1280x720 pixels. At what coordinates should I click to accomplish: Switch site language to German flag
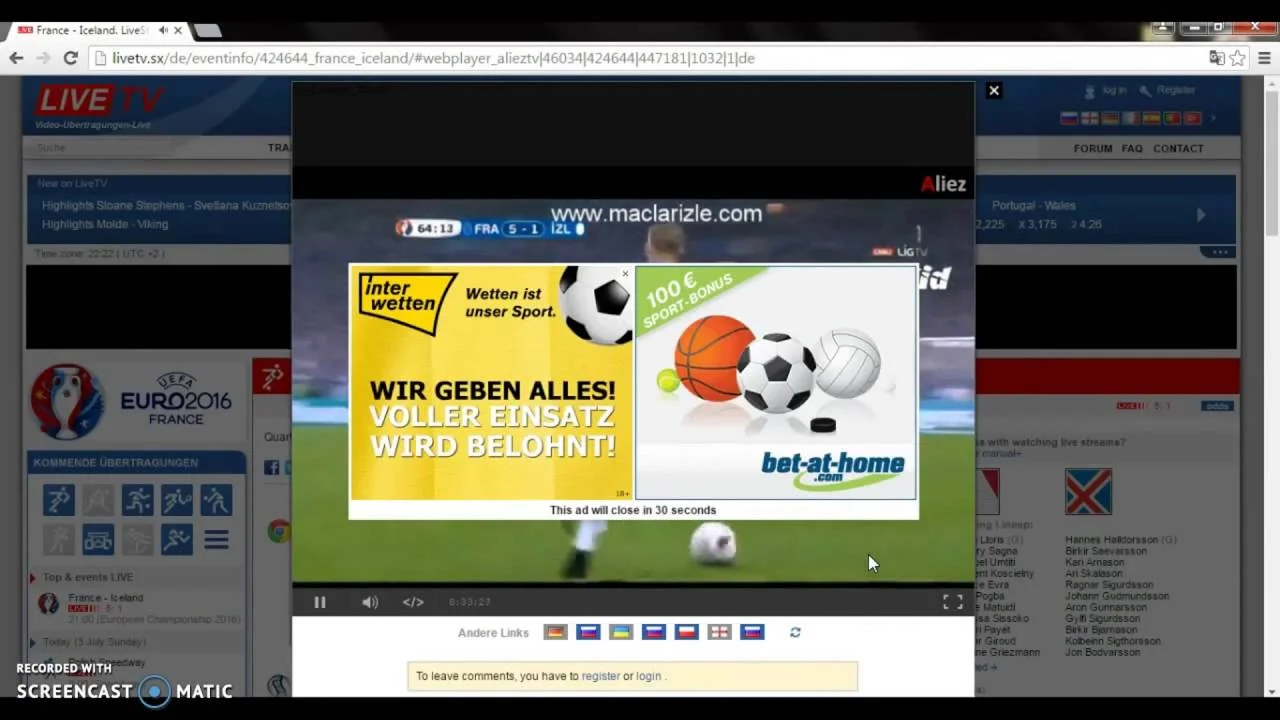coord(1110,118)
